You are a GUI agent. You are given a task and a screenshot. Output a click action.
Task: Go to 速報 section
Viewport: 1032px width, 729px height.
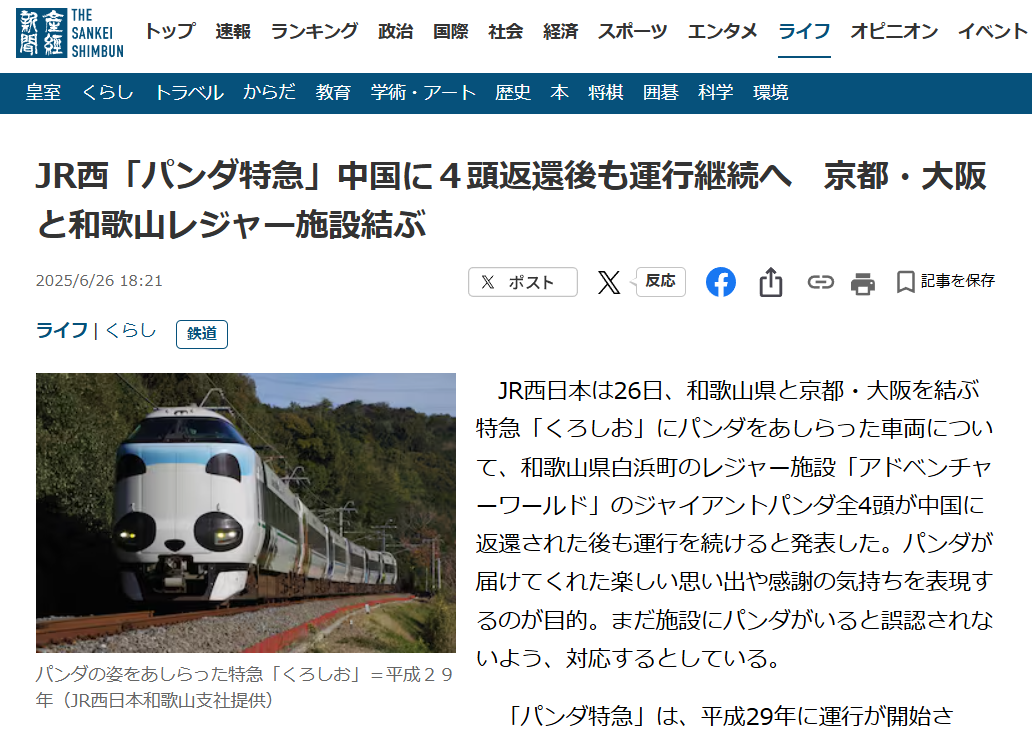click(233, 31)
